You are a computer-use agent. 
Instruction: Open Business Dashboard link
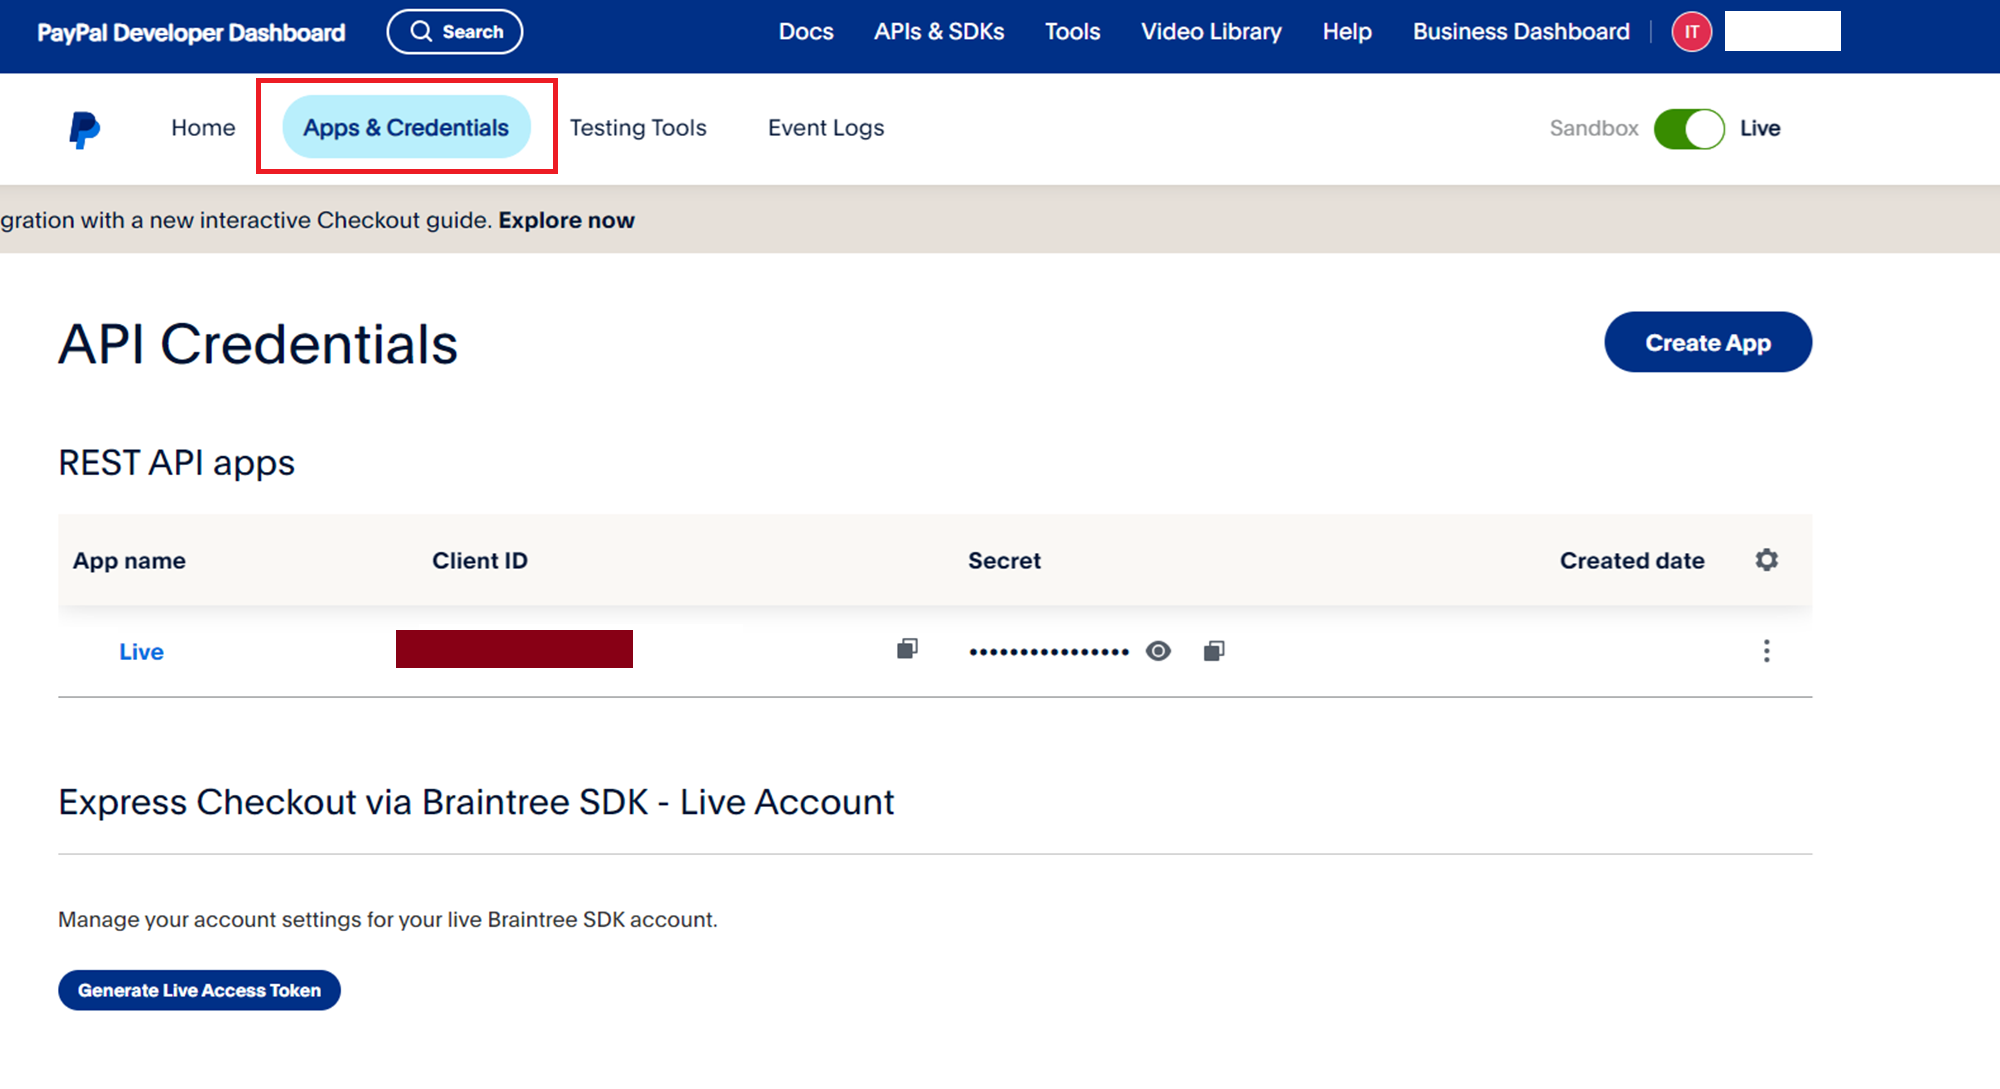(x=1521, y=32)
